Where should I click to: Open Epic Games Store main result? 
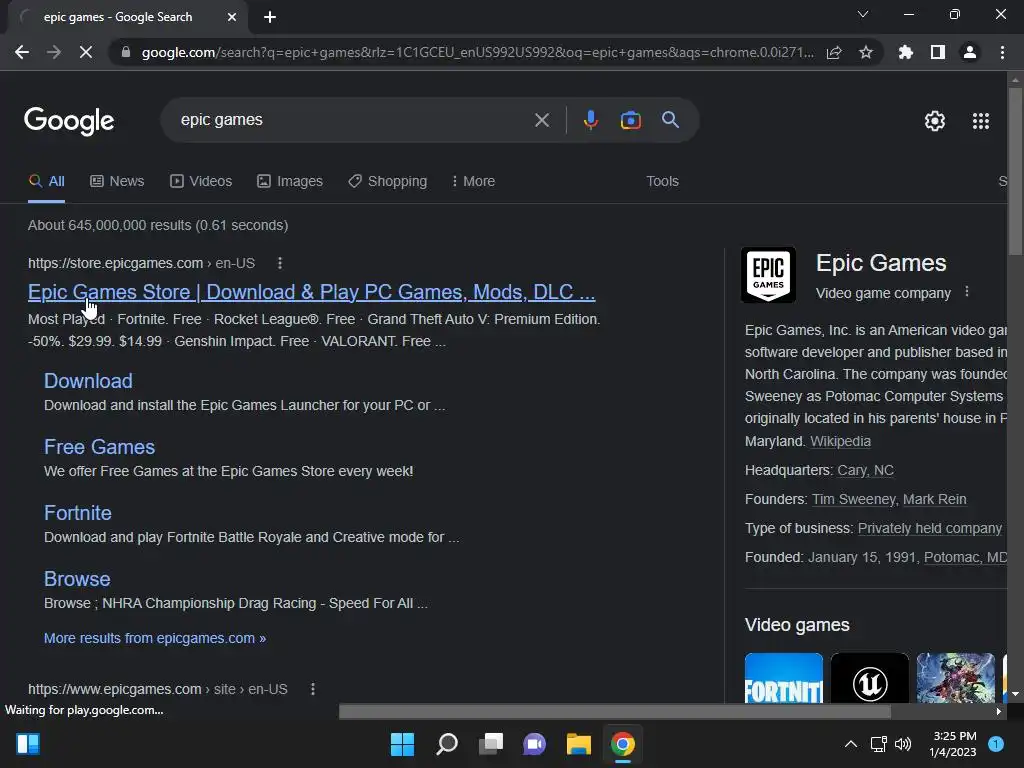312,292
